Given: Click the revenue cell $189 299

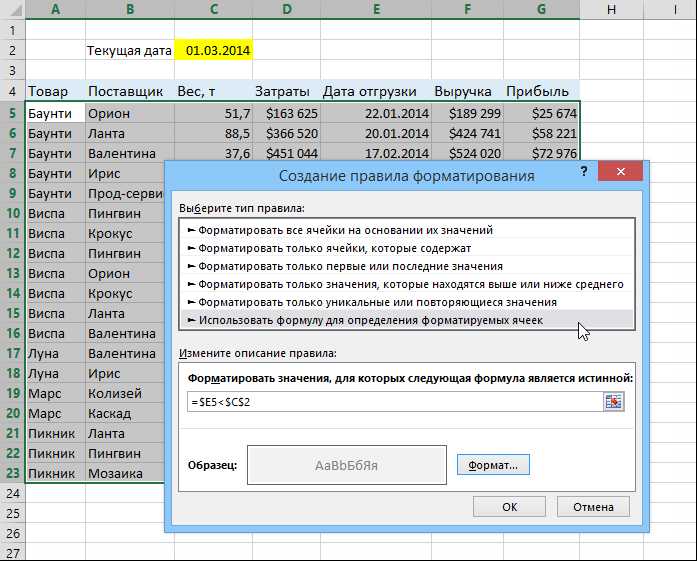Looking at the screenshot, I should point(467,113).
